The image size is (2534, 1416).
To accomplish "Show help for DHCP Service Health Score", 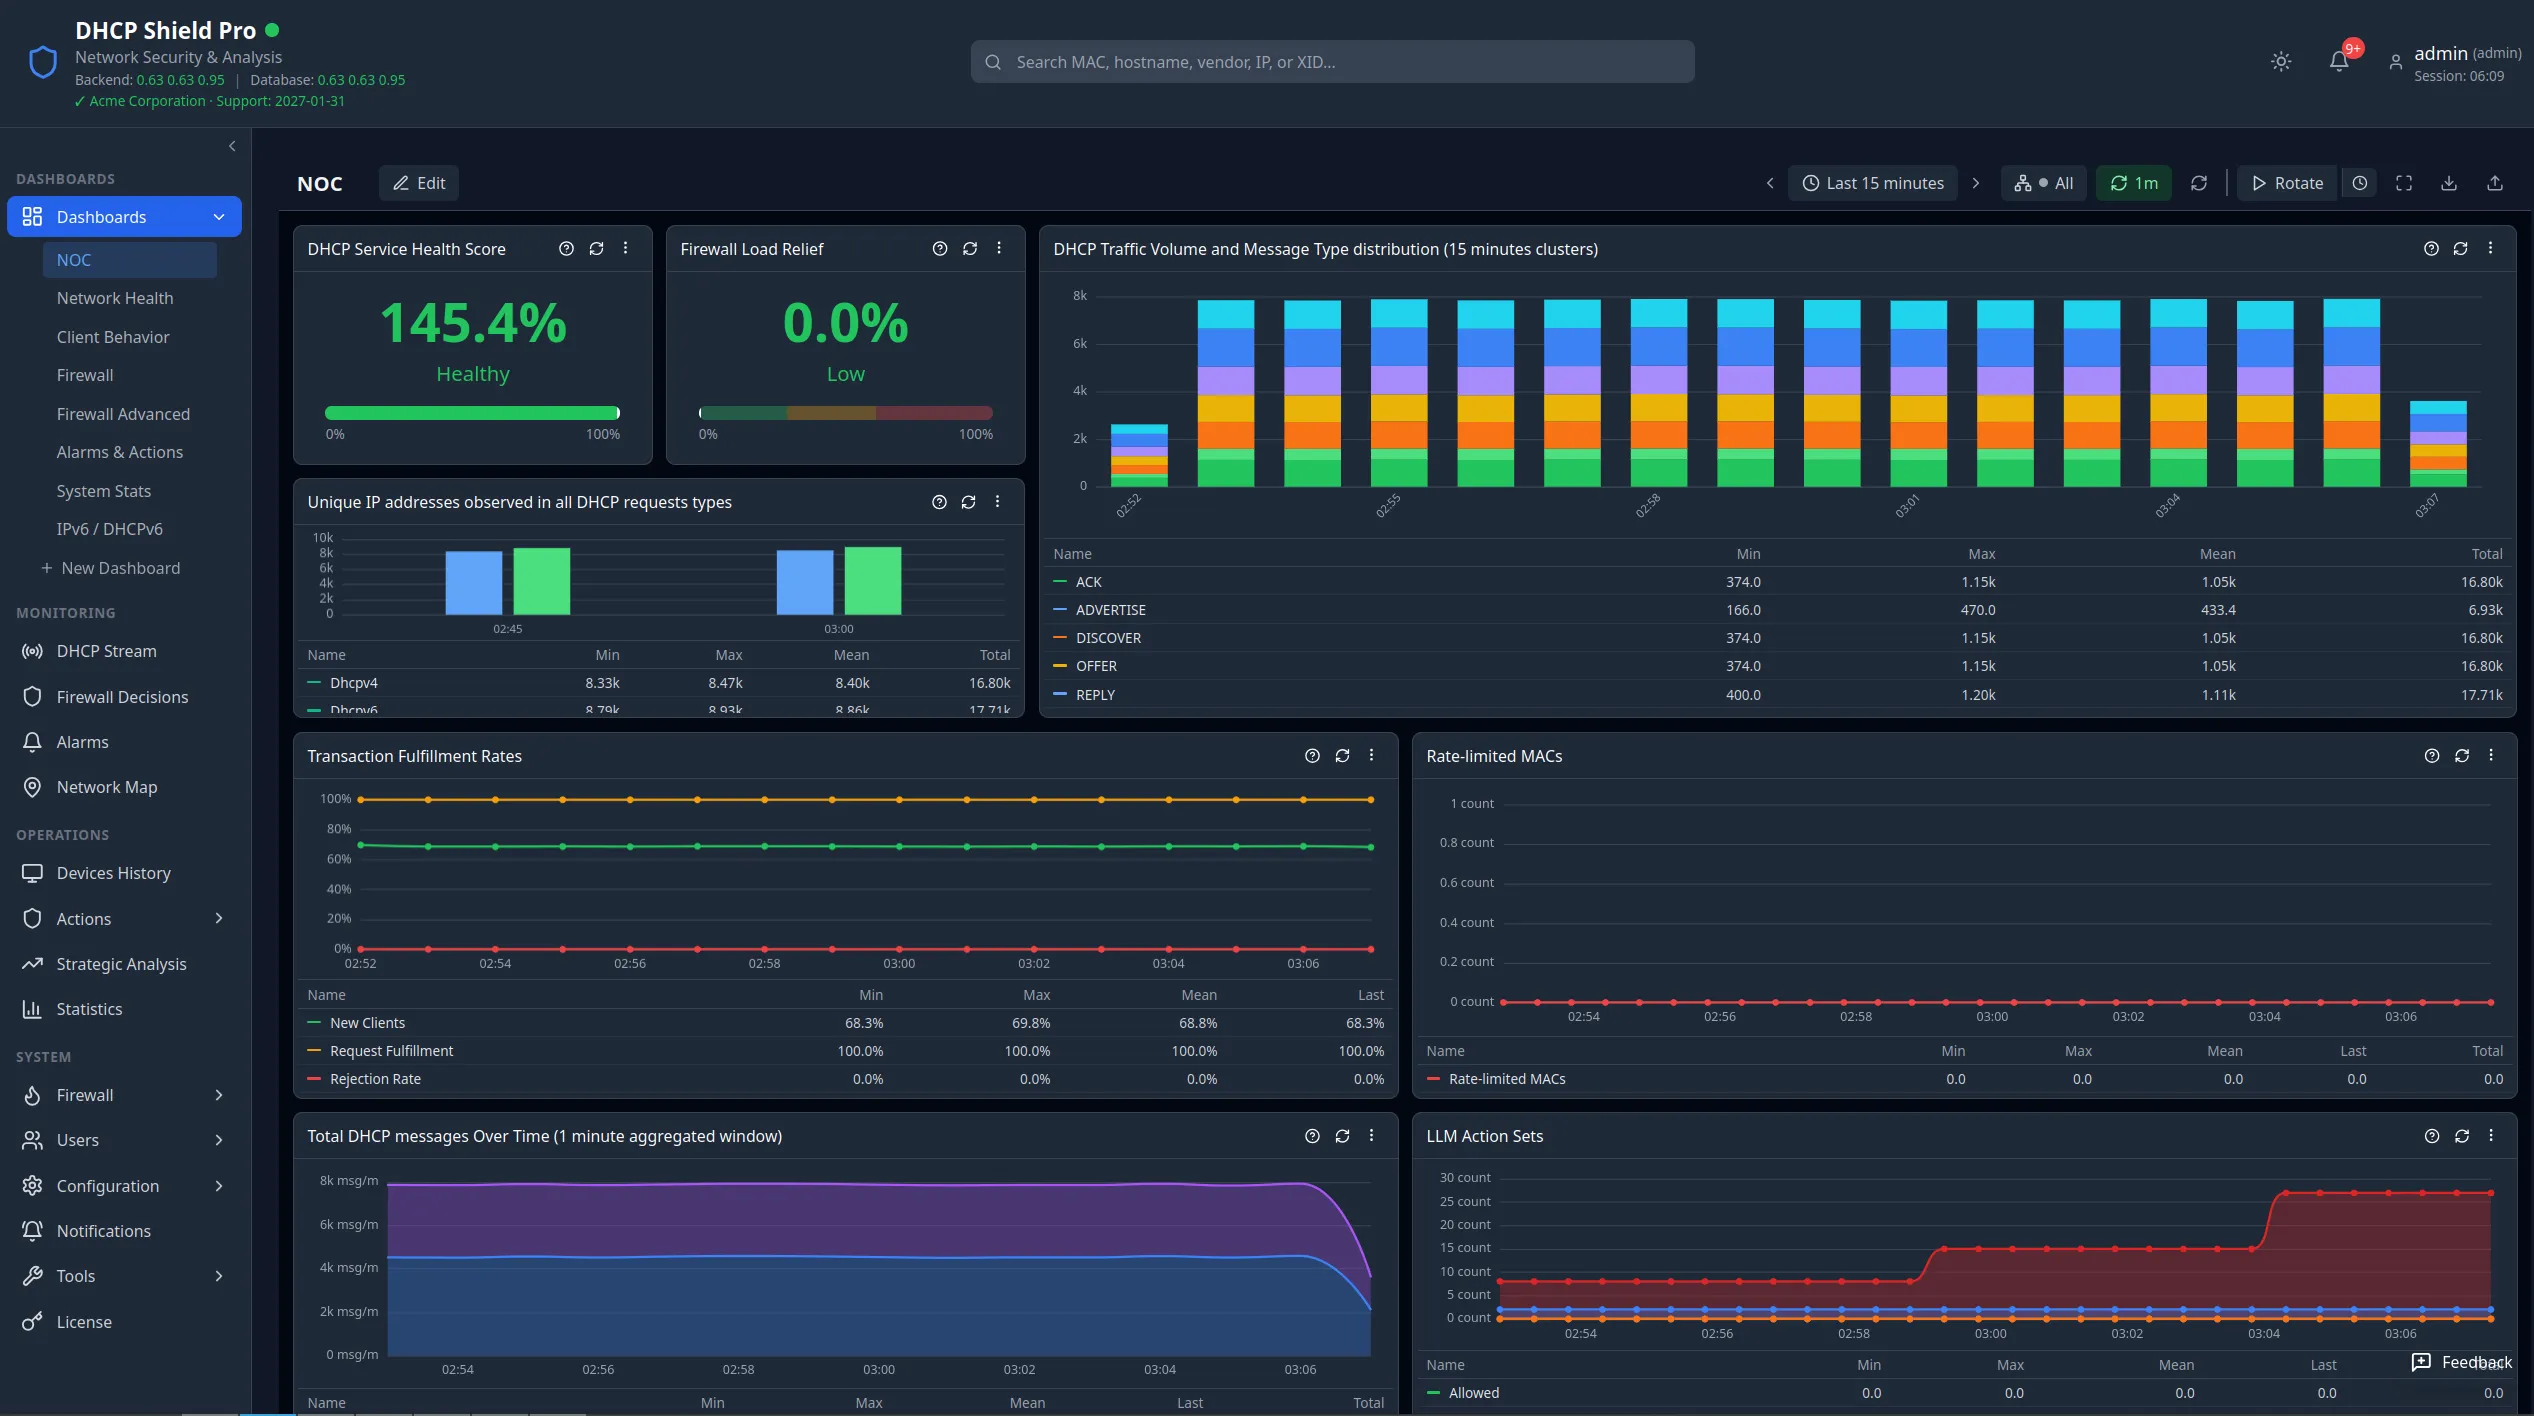I will click(x=566, y=249).
